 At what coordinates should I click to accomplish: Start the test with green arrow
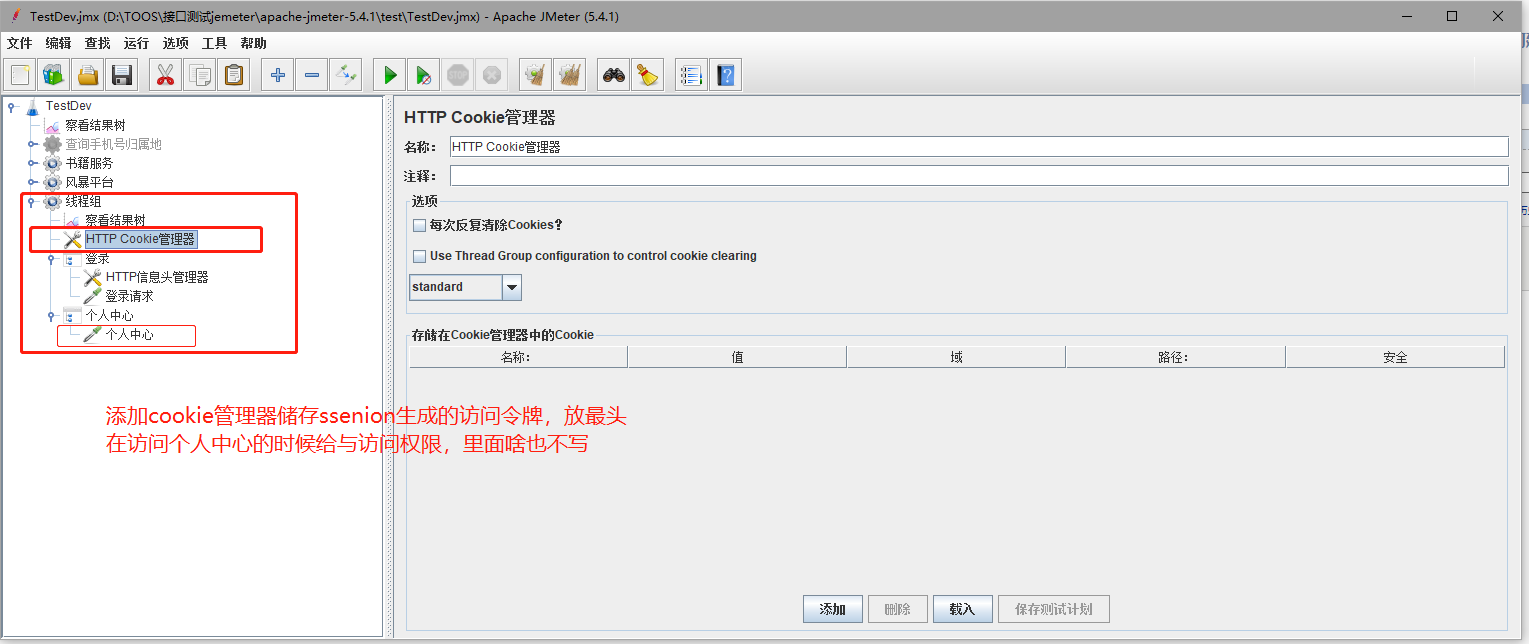[x=390, y=74]
